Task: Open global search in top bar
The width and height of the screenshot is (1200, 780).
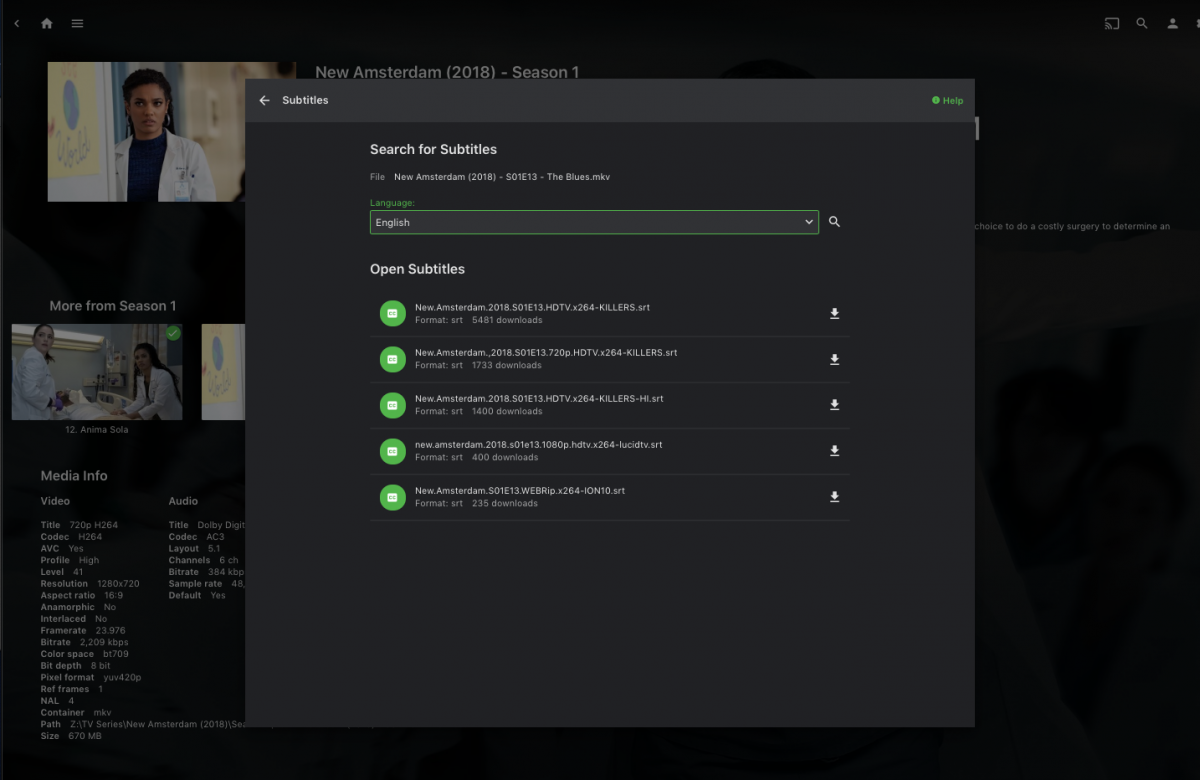Action: (1142, 23)
